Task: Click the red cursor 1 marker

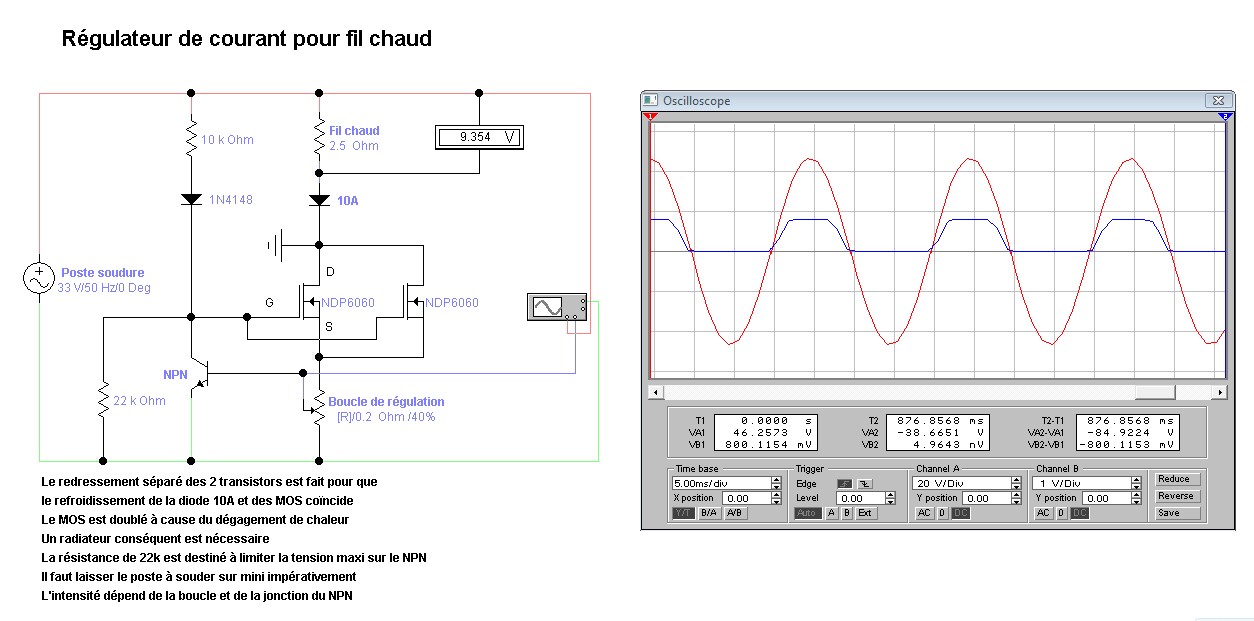Action: (651, 117)
